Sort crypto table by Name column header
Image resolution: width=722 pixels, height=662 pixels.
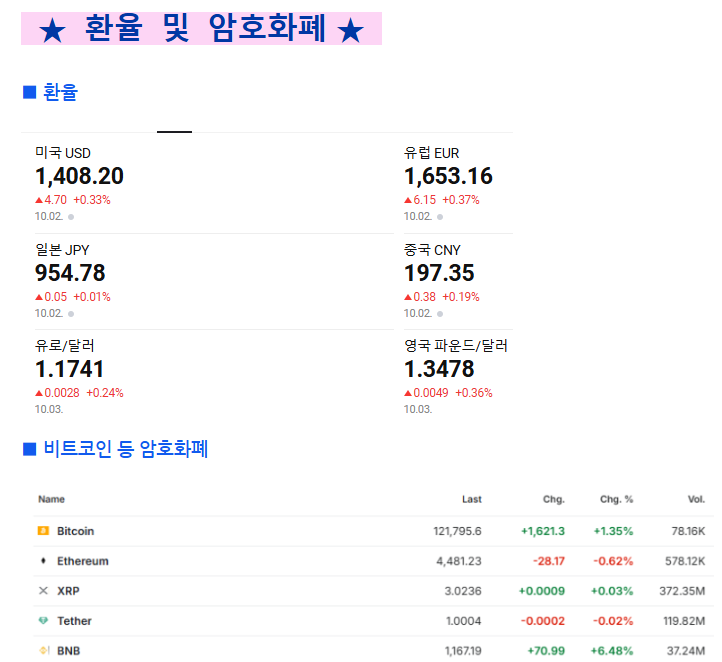point(51,499)
